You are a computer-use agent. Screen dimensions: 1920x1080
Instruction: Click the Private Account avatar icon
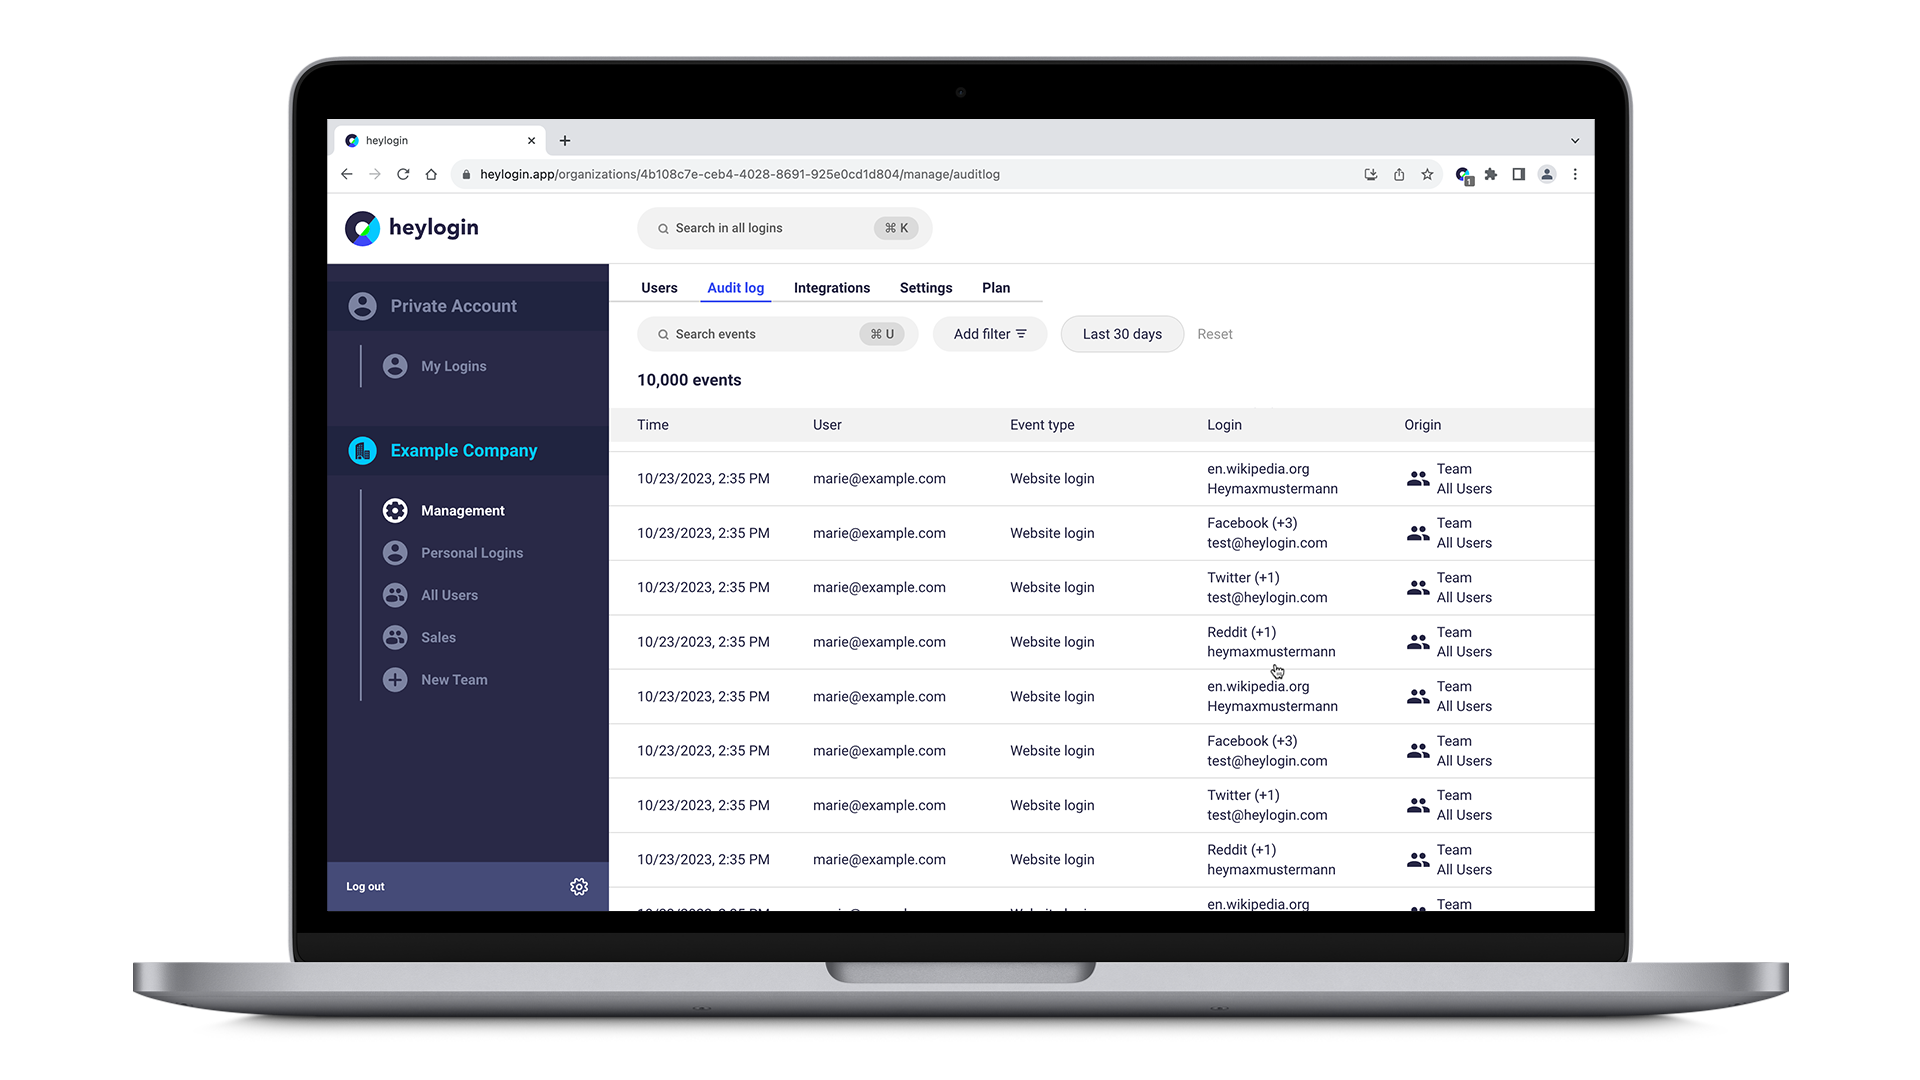click(x=362, y=306)
